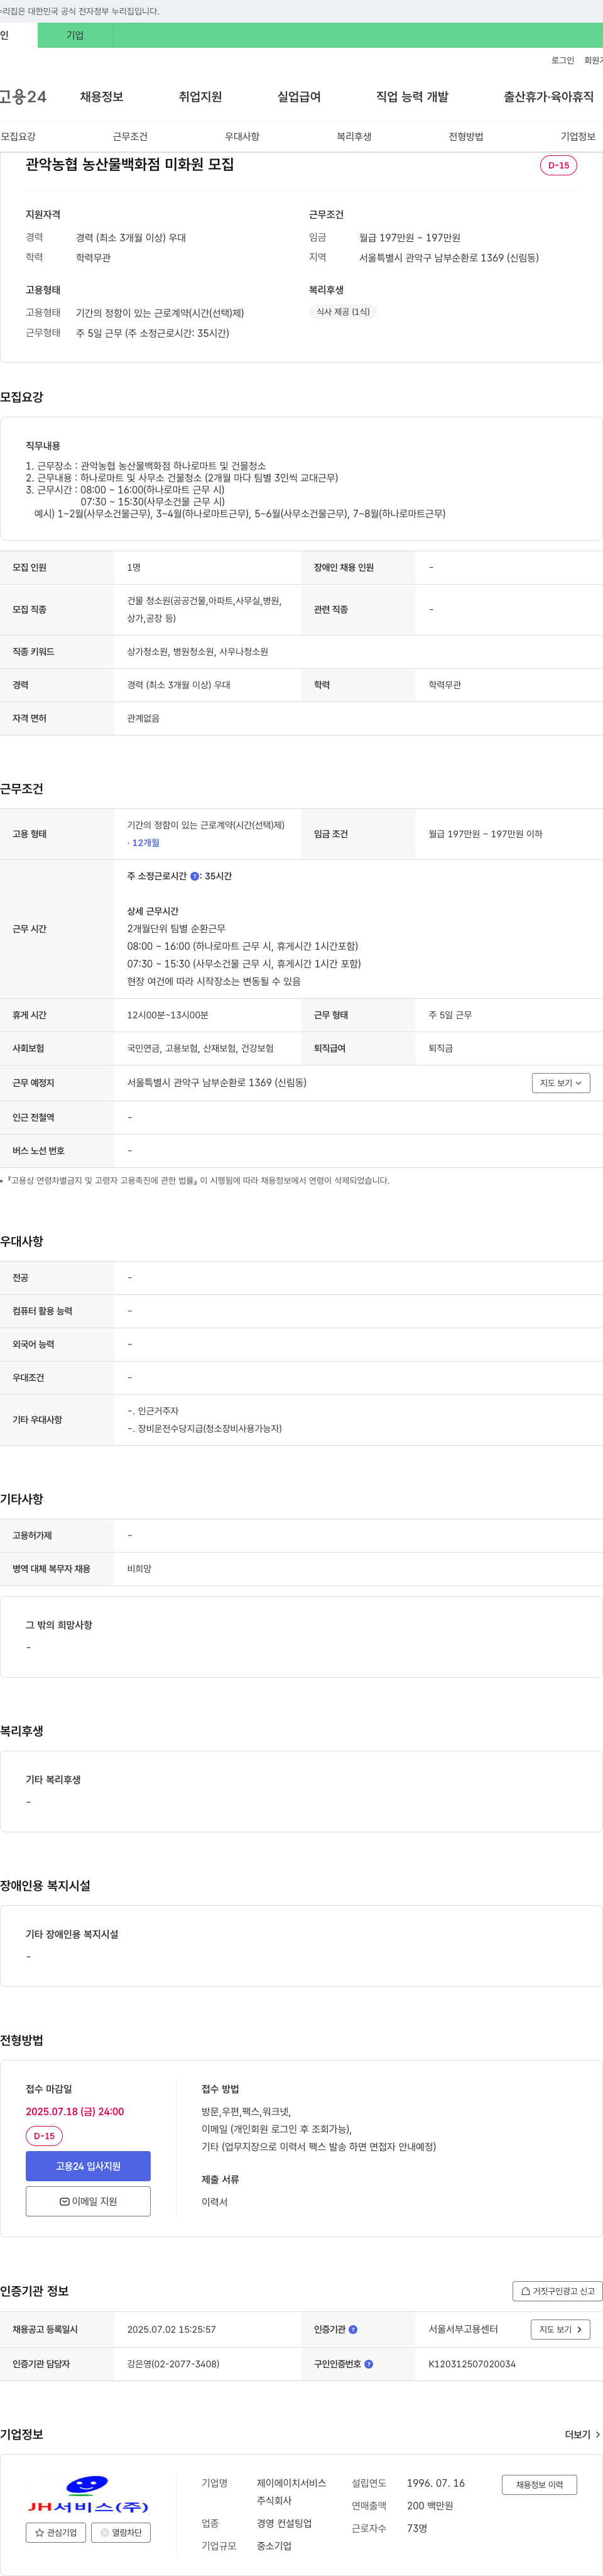Click the 식사 제공 (1식) benefit tag
The image size is (603, 2576).
pos(343,312)
